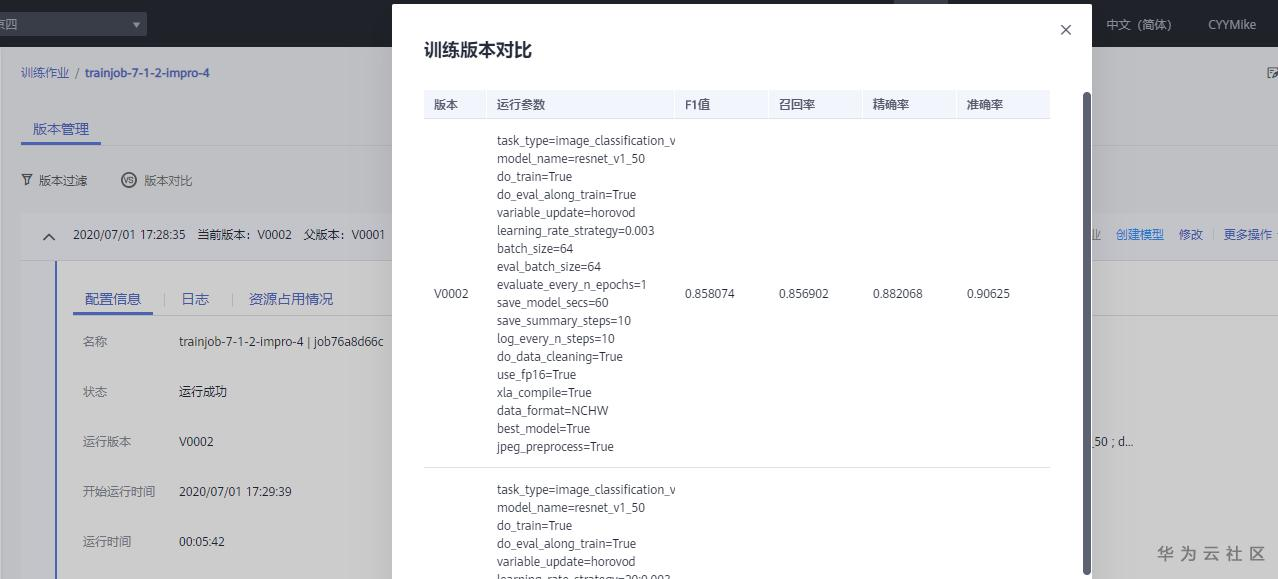Click the 版本对比 VS icon
The width and height of the screenshot is (1278, 579).
(128, 180)
